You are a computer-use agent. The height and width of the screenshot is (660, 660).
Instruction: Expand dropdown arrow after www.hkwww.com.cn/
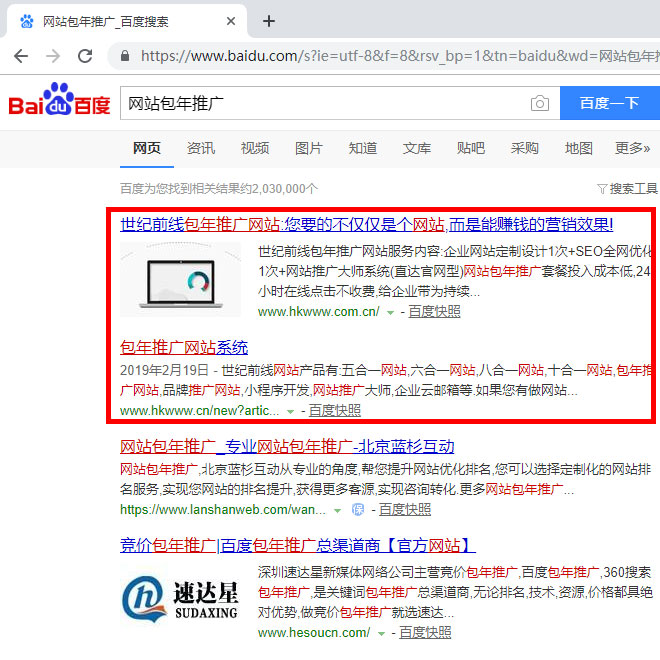click(391, 312)
